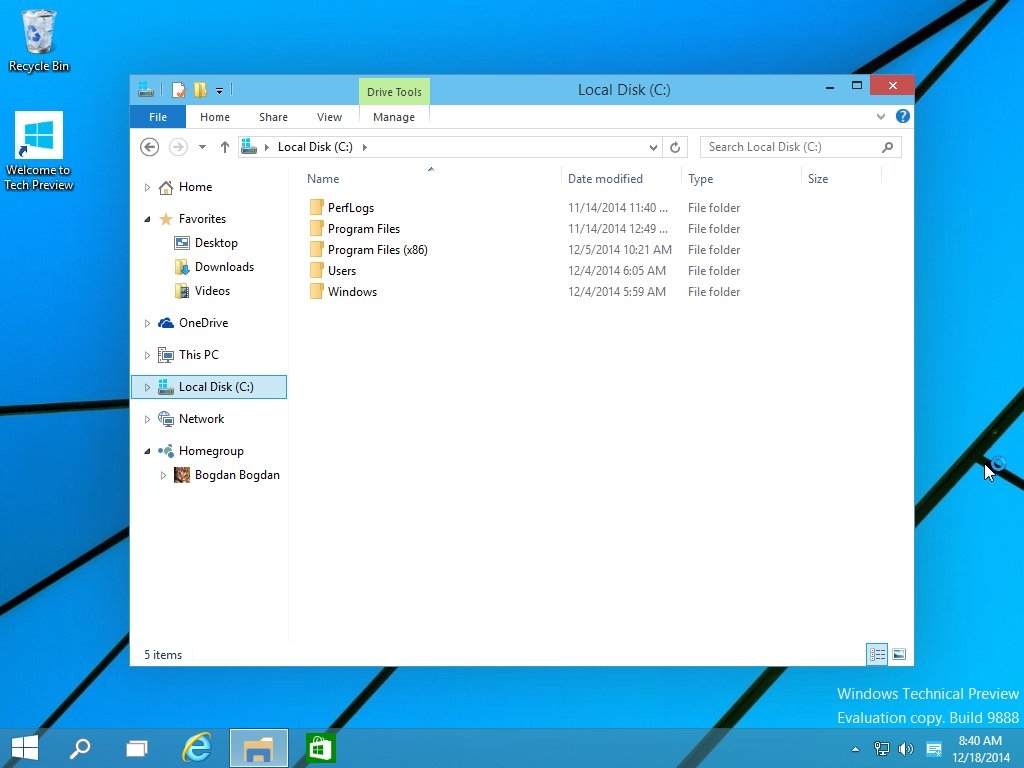Viewport: 1024px width, 768px height.
Task: Switch to Details view layout
Action: click(x=877, y=655)
